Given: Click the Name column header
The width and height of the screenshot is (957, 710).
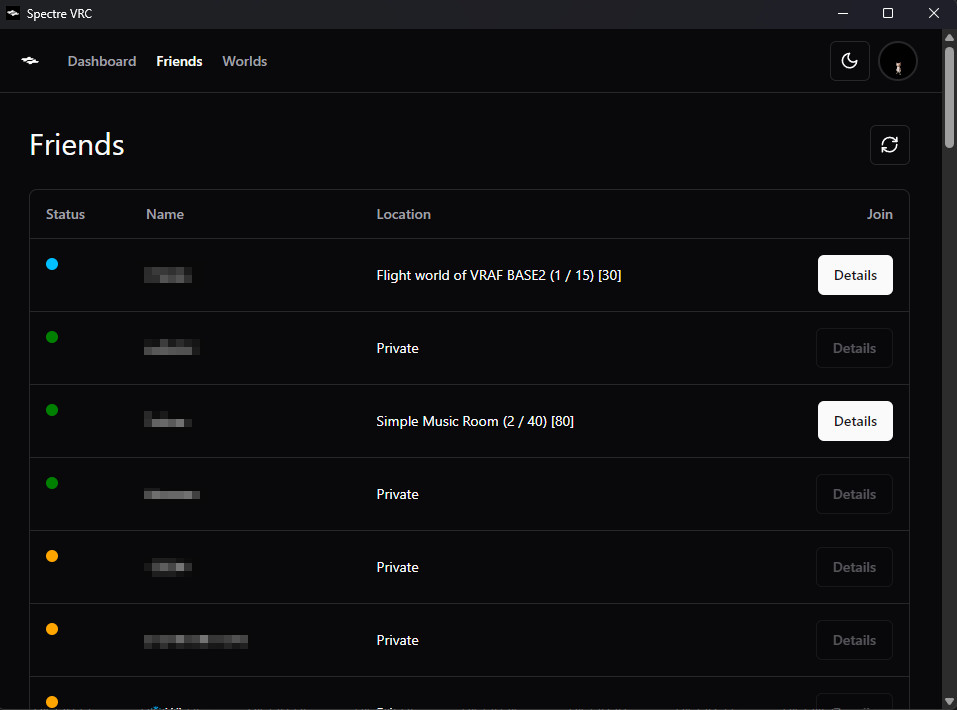Looking at the screenshot, I should (165, 214).
